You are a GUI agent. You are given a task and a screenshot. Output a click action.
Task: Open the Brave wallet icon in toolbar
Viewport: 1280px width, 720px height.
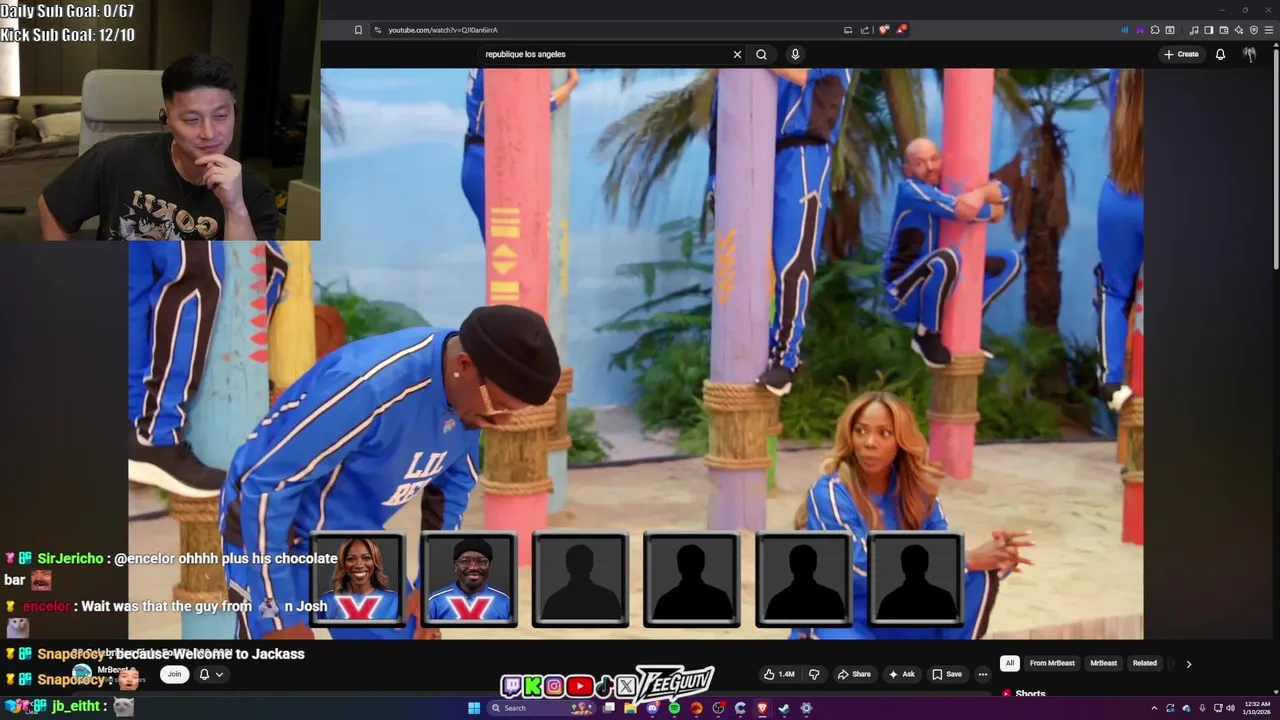click(1224, 30)
